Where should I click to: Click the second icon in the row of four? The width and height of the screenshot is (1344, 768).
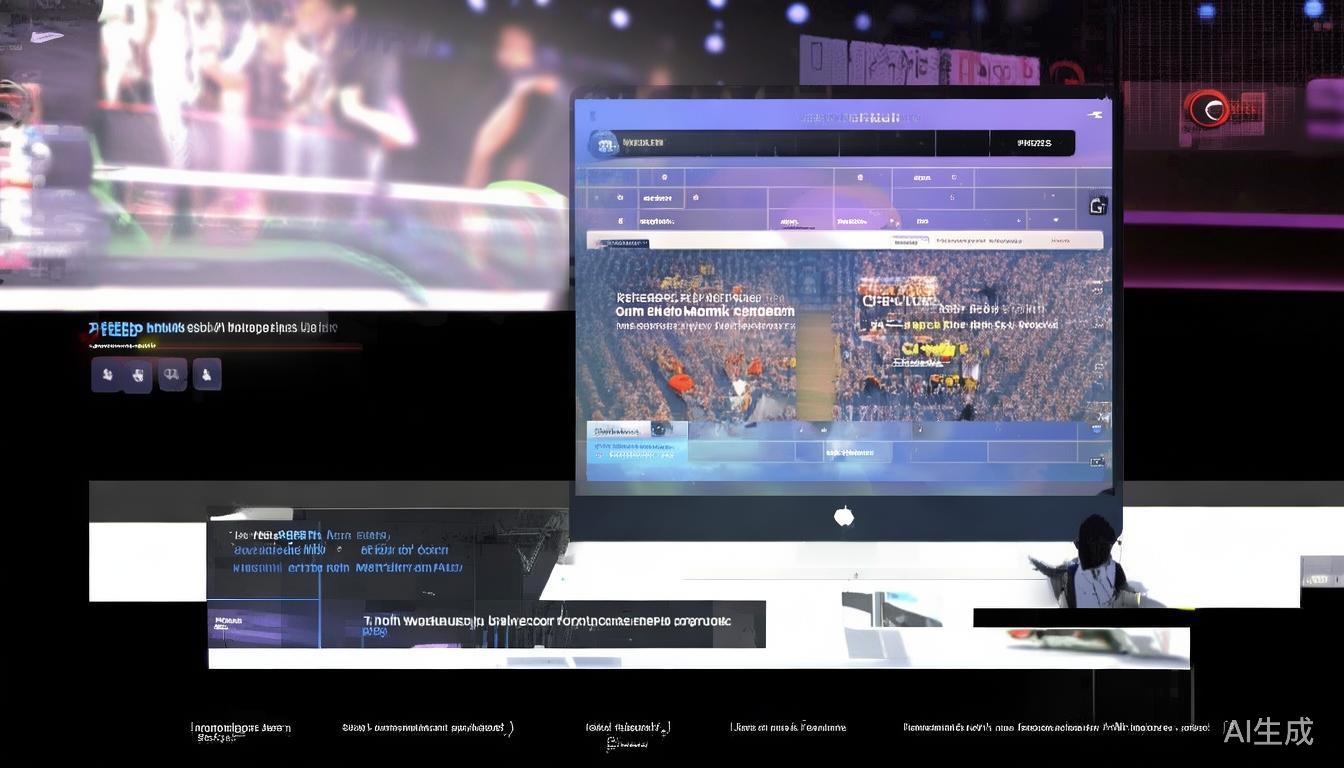pos(138,375)
